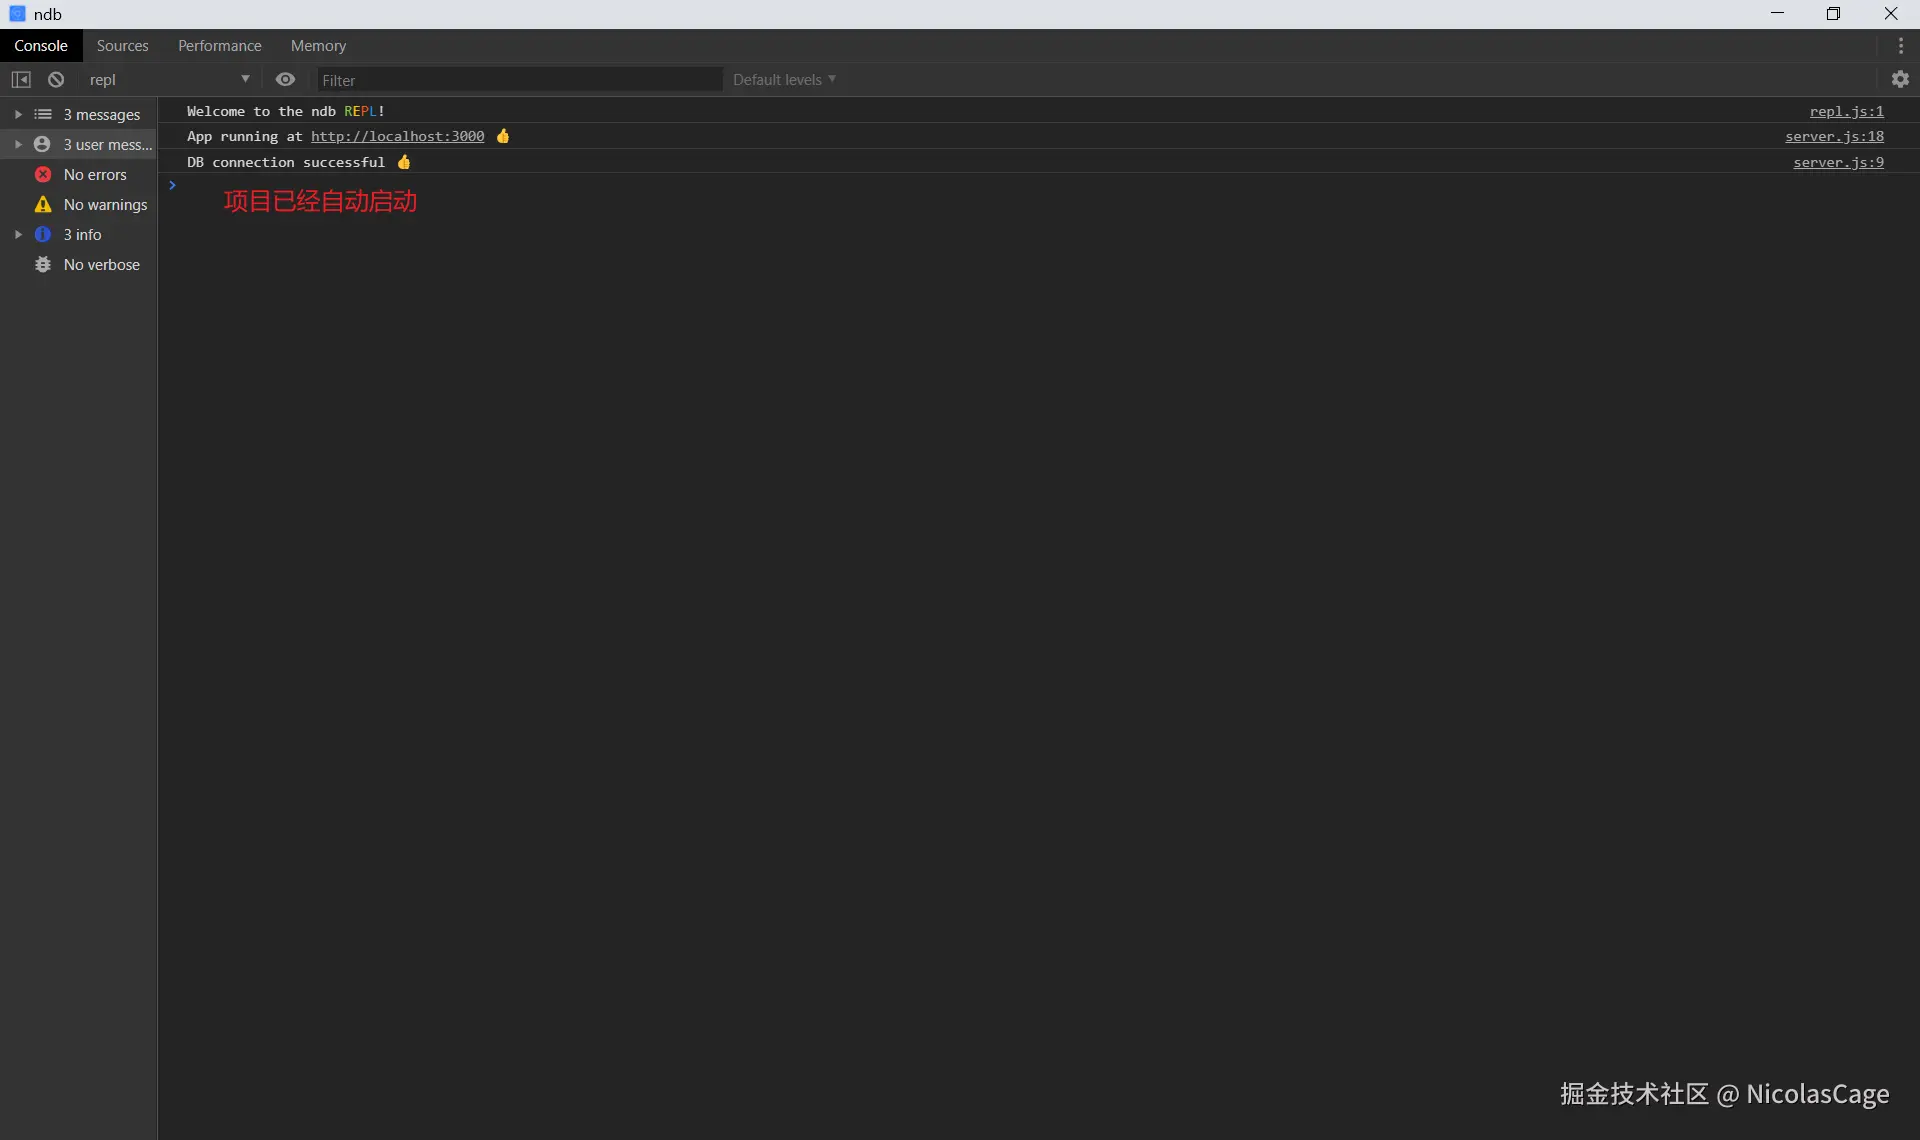
Task: Select the No verbose filter
Action: click(x=100, y=265)
